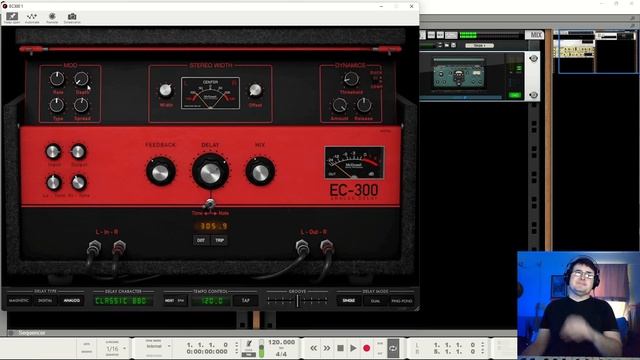Click the MOD Type knob

57,105
